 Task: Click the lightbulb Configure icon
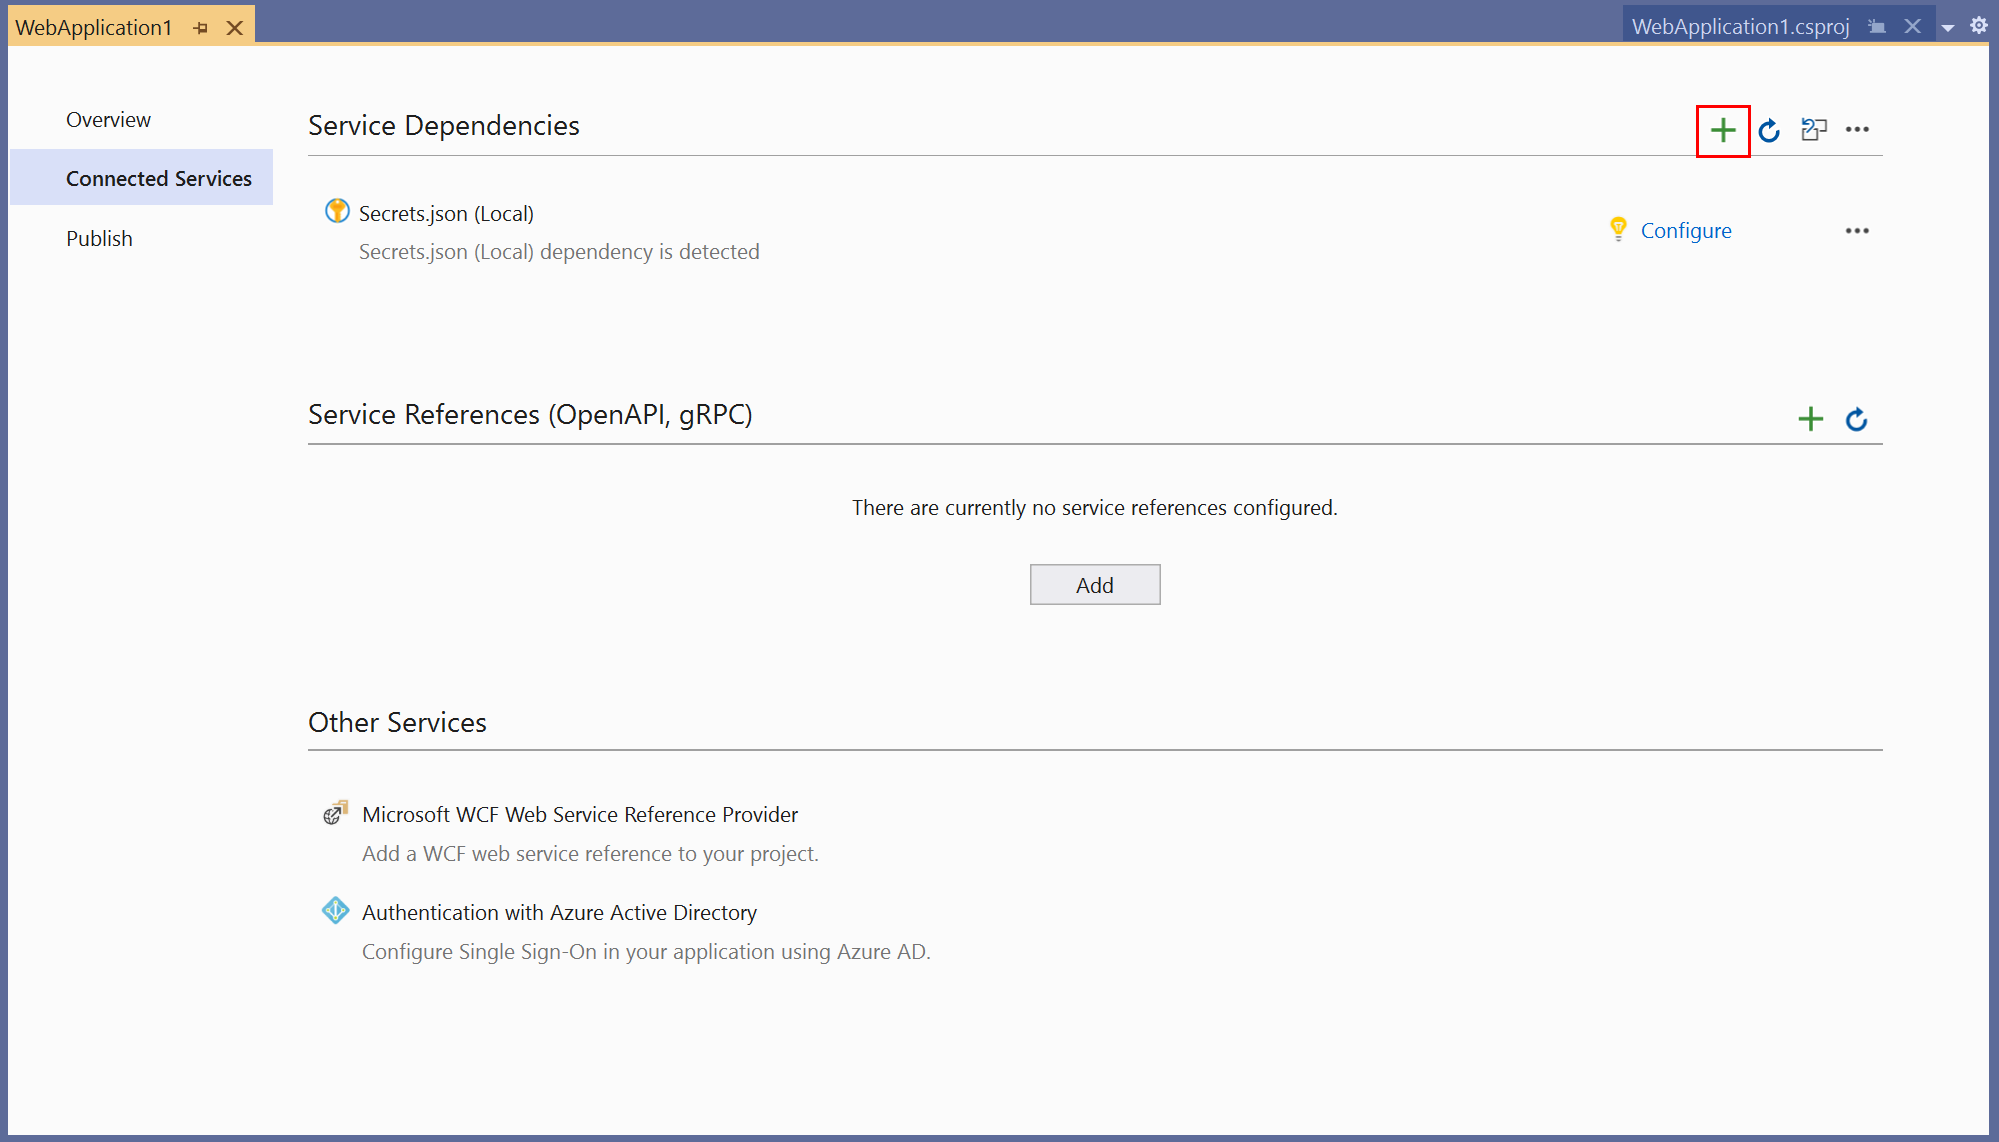pyautogui.click(x=1619, y=229)
